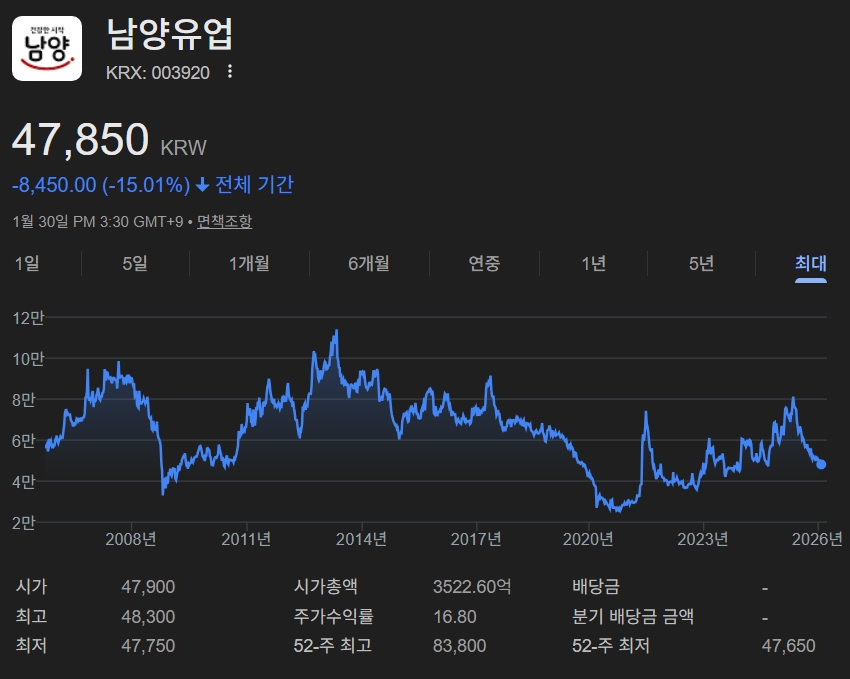
Task: Select the 1일 time range tab
Action: [27, 263]
